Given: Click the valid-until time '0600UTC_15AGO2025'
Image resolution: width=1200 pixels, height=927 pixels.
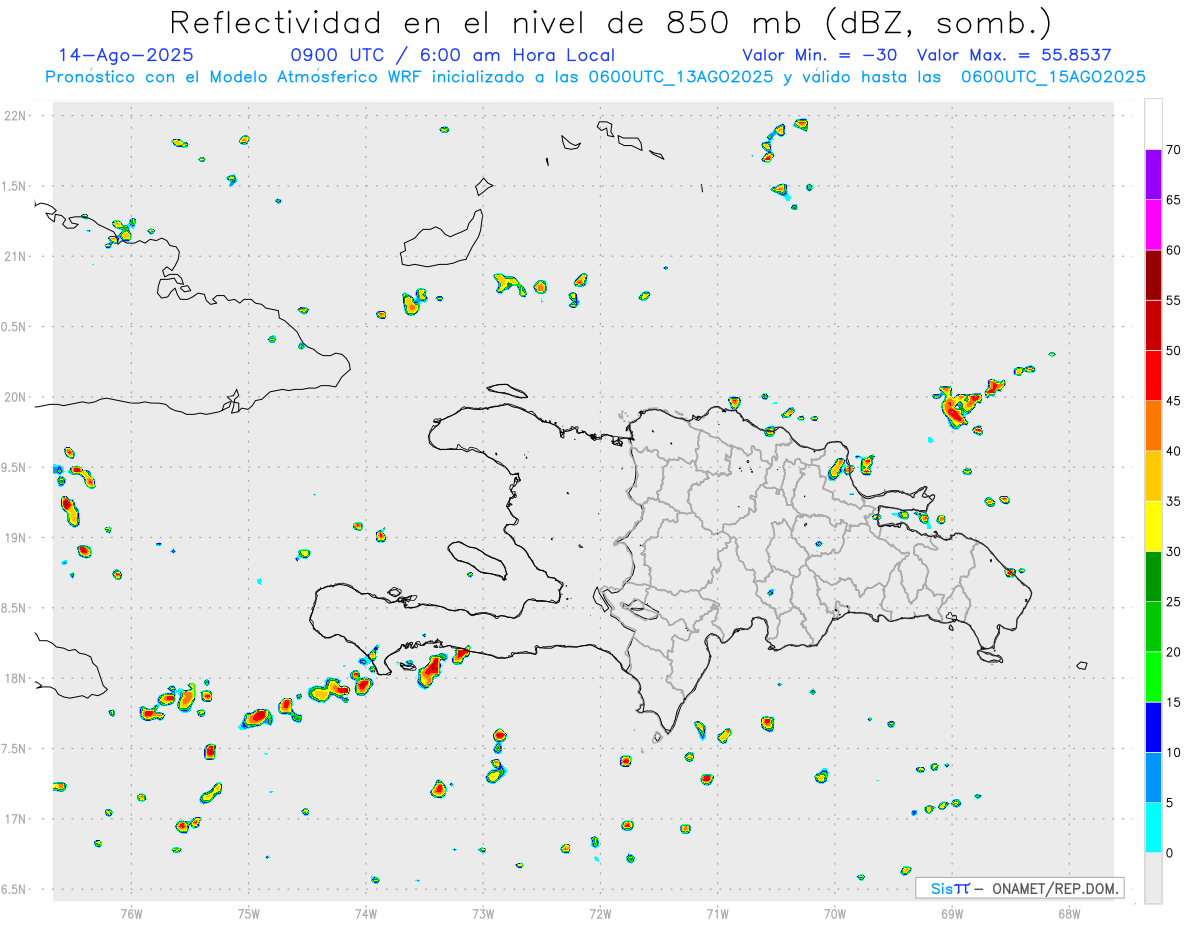Looking at the screenshot, I should tap(1053, 77).
